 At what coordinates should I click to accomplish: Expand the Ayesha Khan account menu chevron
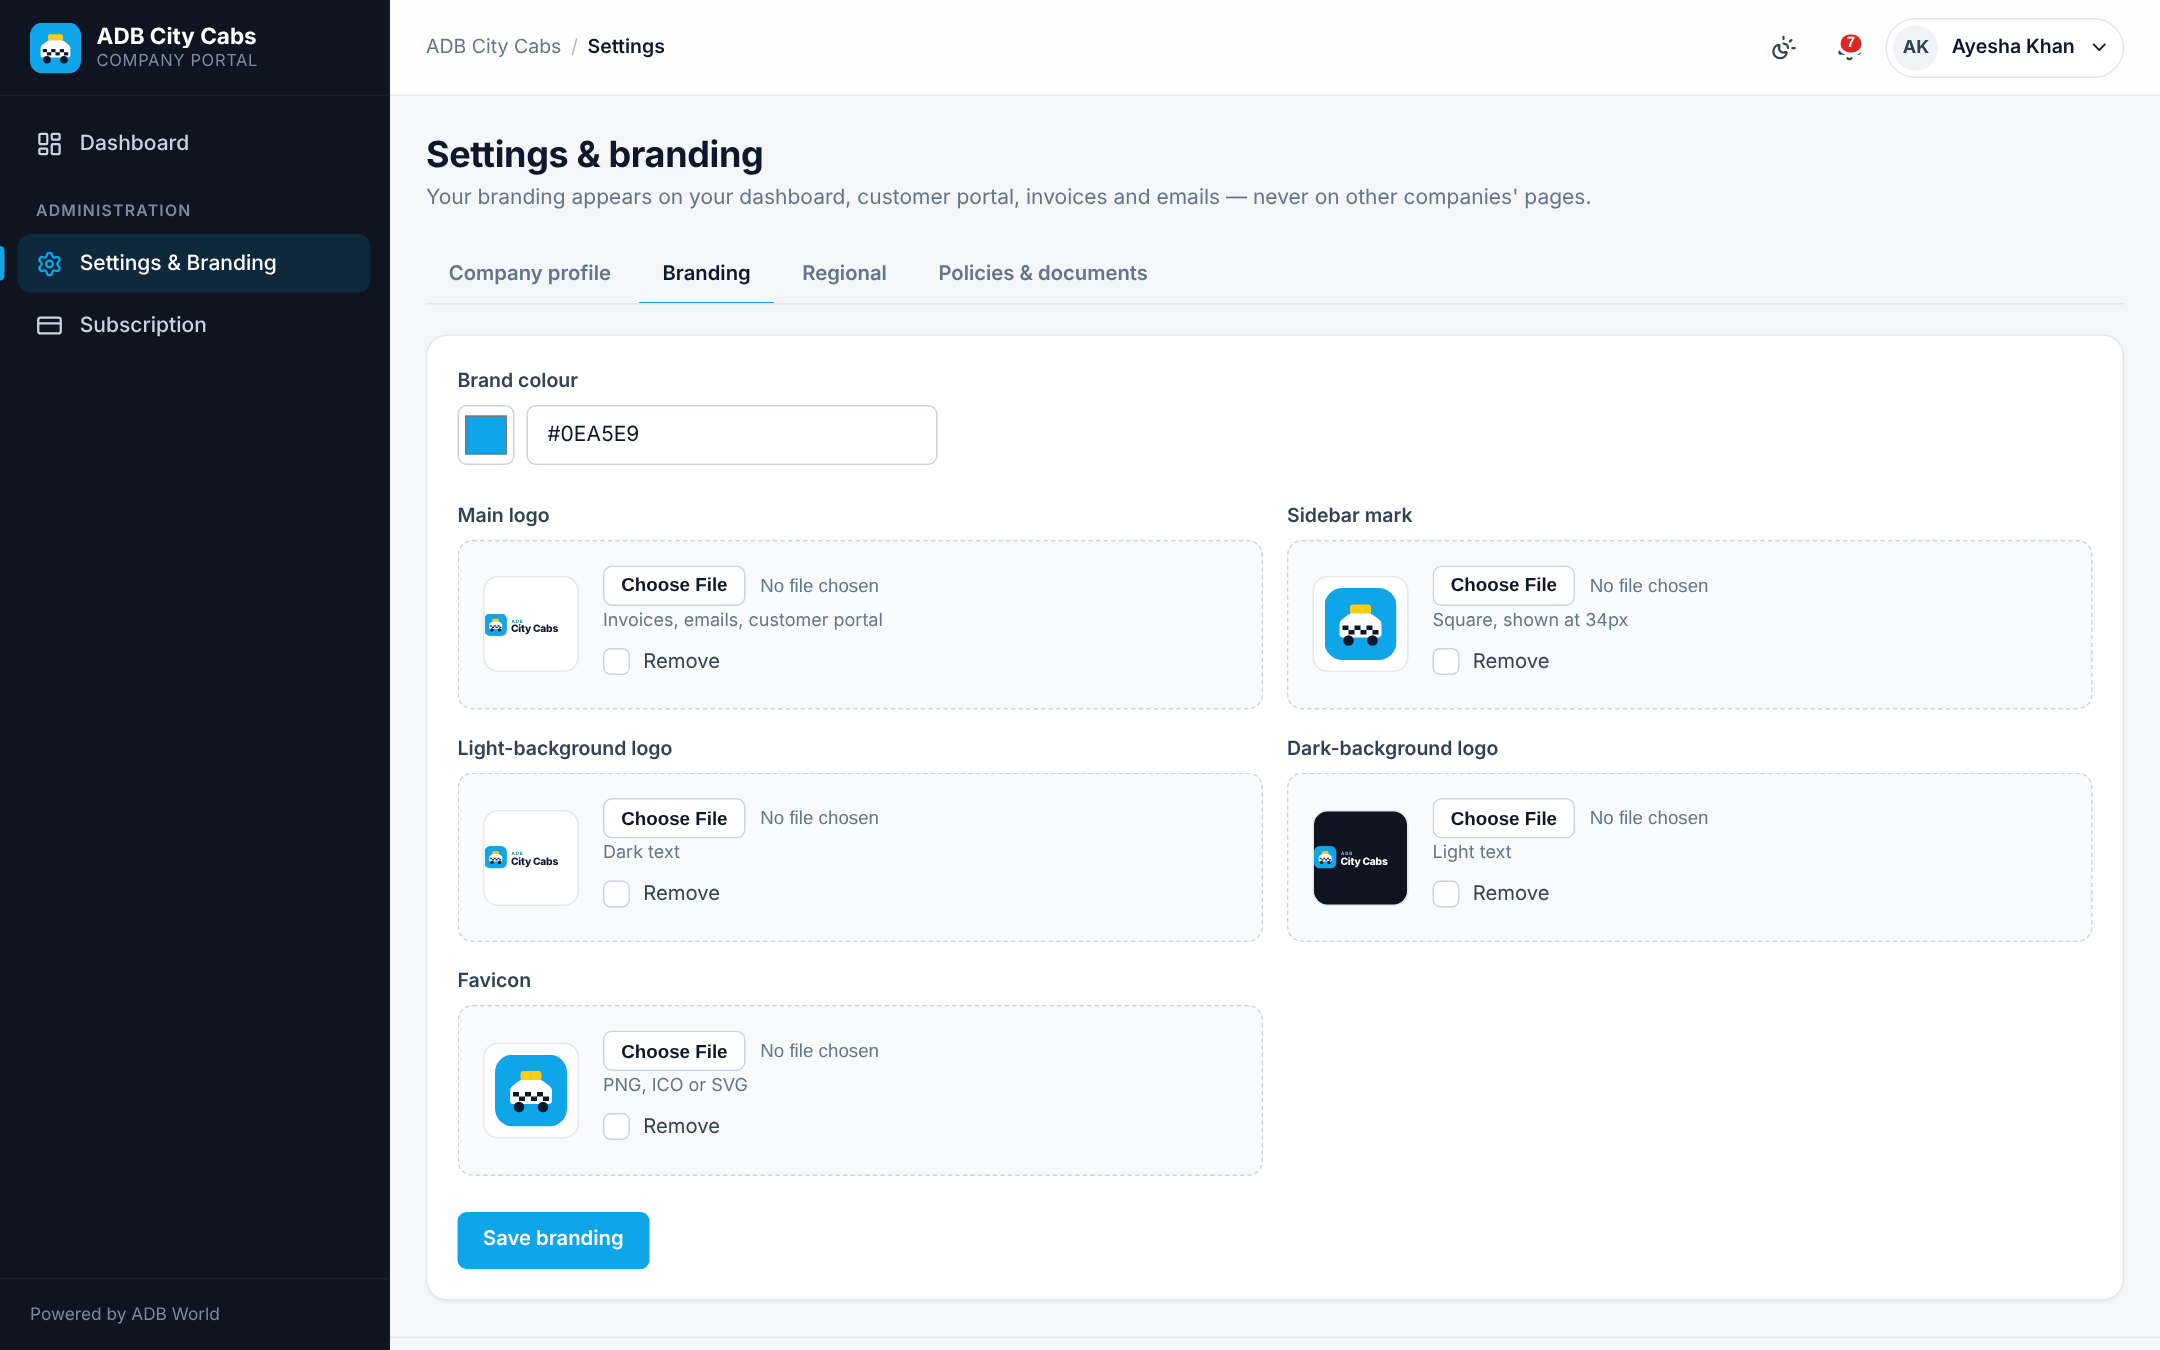point(2099,47)
